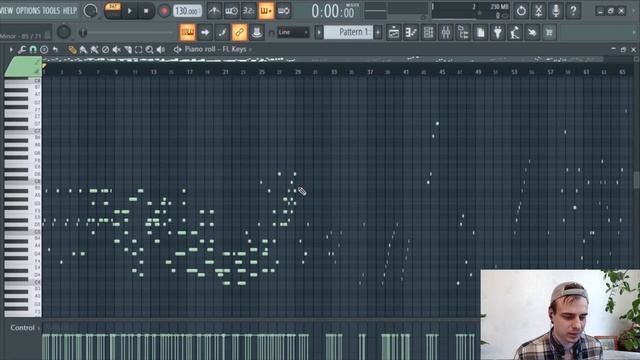Click the arrow icon left of cart

(532, 32)
